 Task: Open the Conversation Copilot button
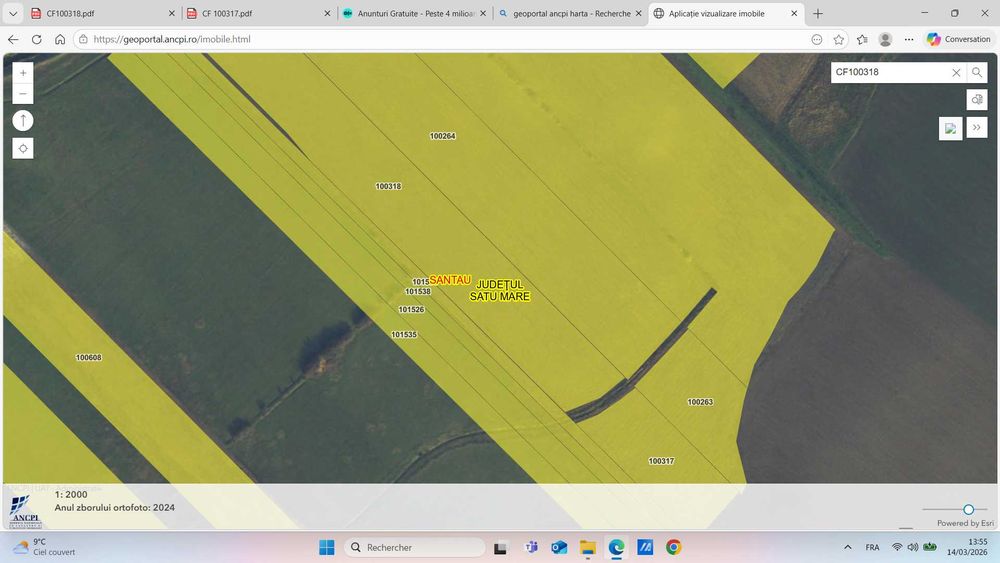coord(958,39)
